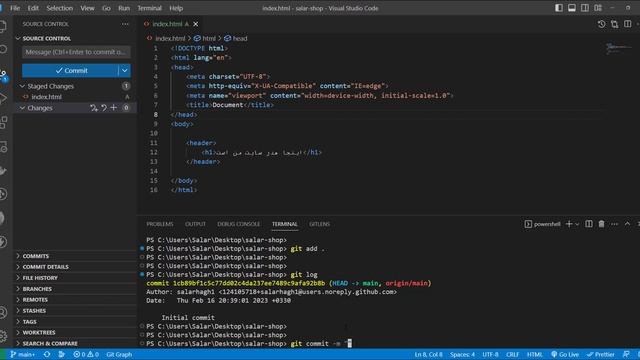The image size is (640, 360).
Task: Change indentation via Spaces: 4
Action: [462, 354]
